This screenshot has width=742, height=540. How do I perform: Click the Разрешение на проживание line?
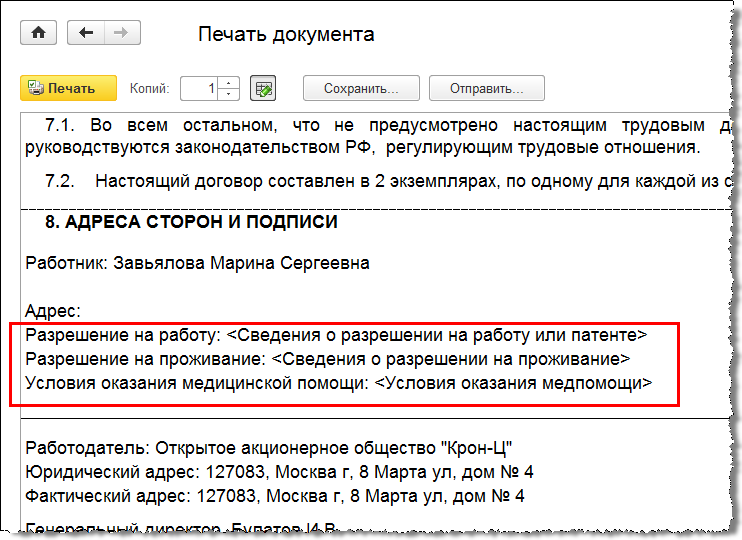click(x=327, y=359)
